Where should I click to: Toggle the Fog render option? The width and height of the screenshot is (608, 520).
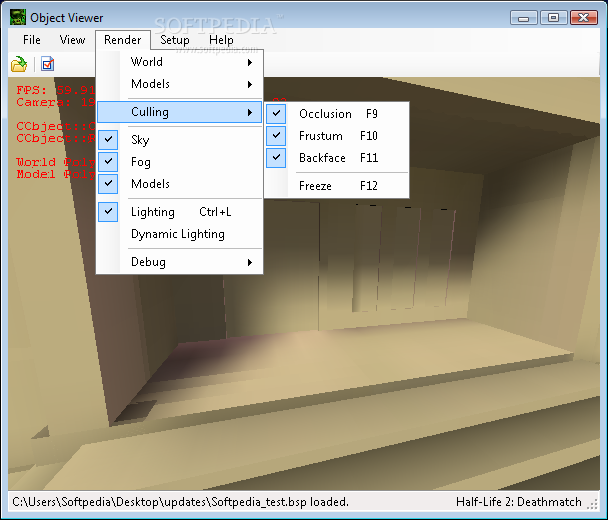pyautogui.click(x=180, y=161)
